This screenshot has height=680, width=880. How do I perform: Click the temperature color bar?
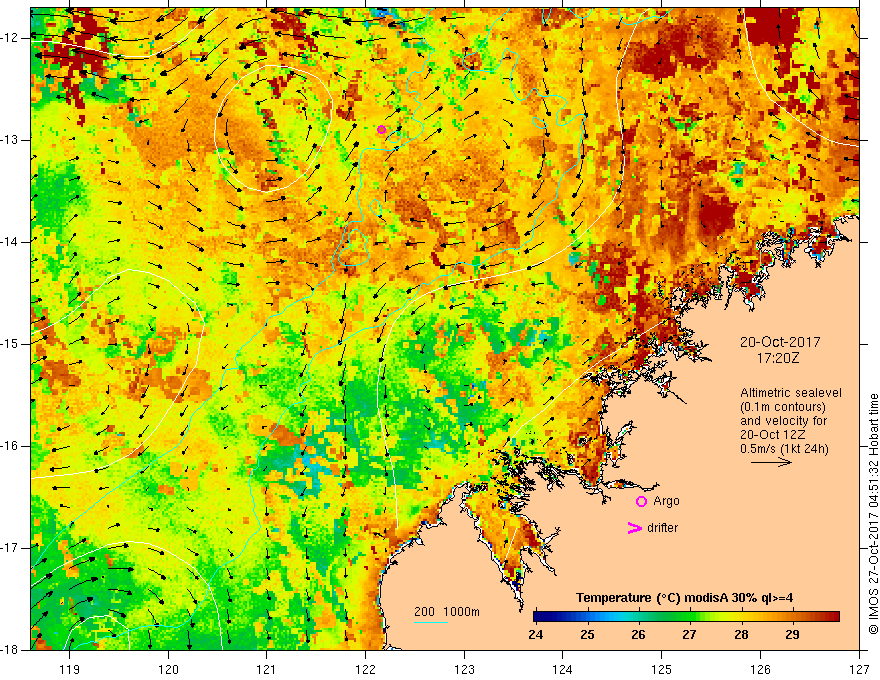(x=686, y=617)
